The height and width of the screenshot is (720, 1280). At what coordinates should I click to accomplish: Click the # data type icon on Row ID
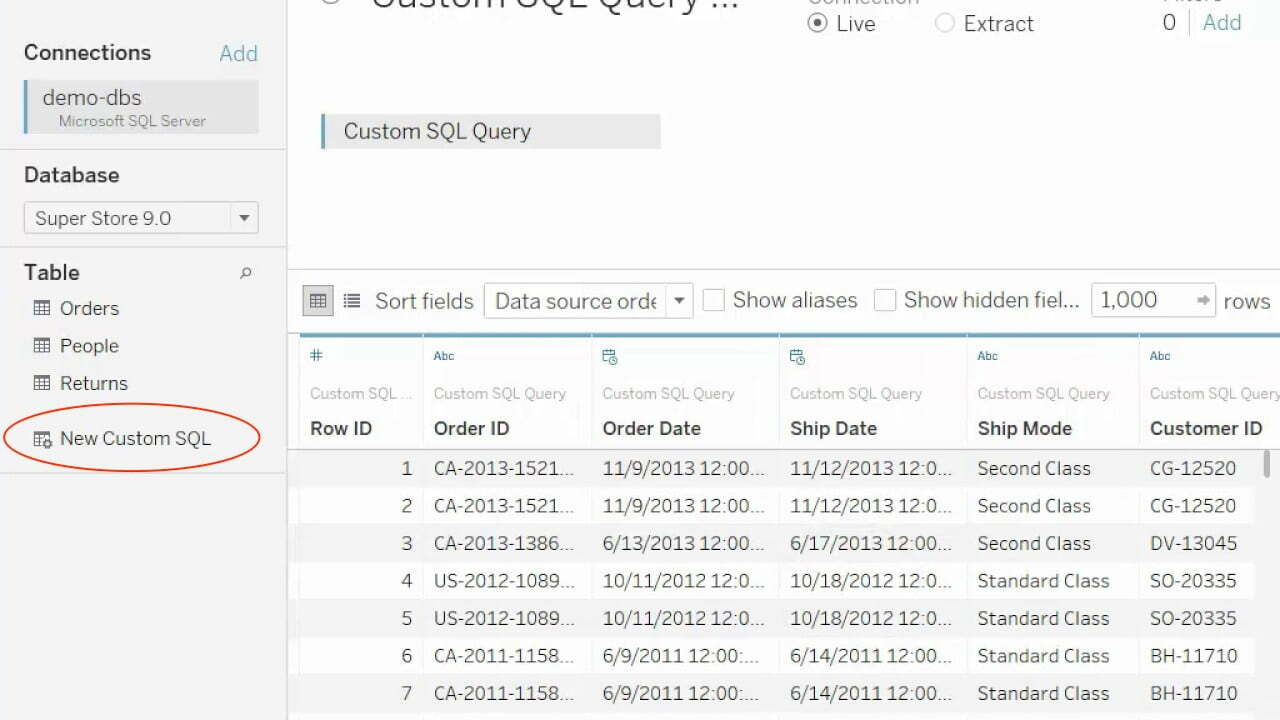(x=314, y=355)
